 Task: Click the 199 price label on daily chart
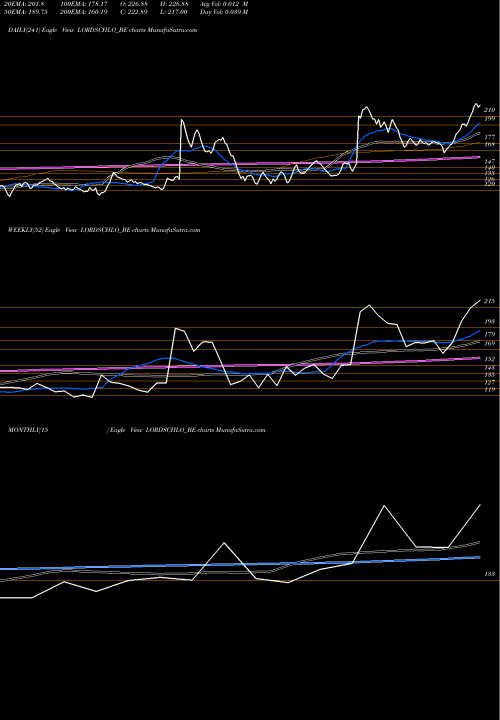[489, 118]
